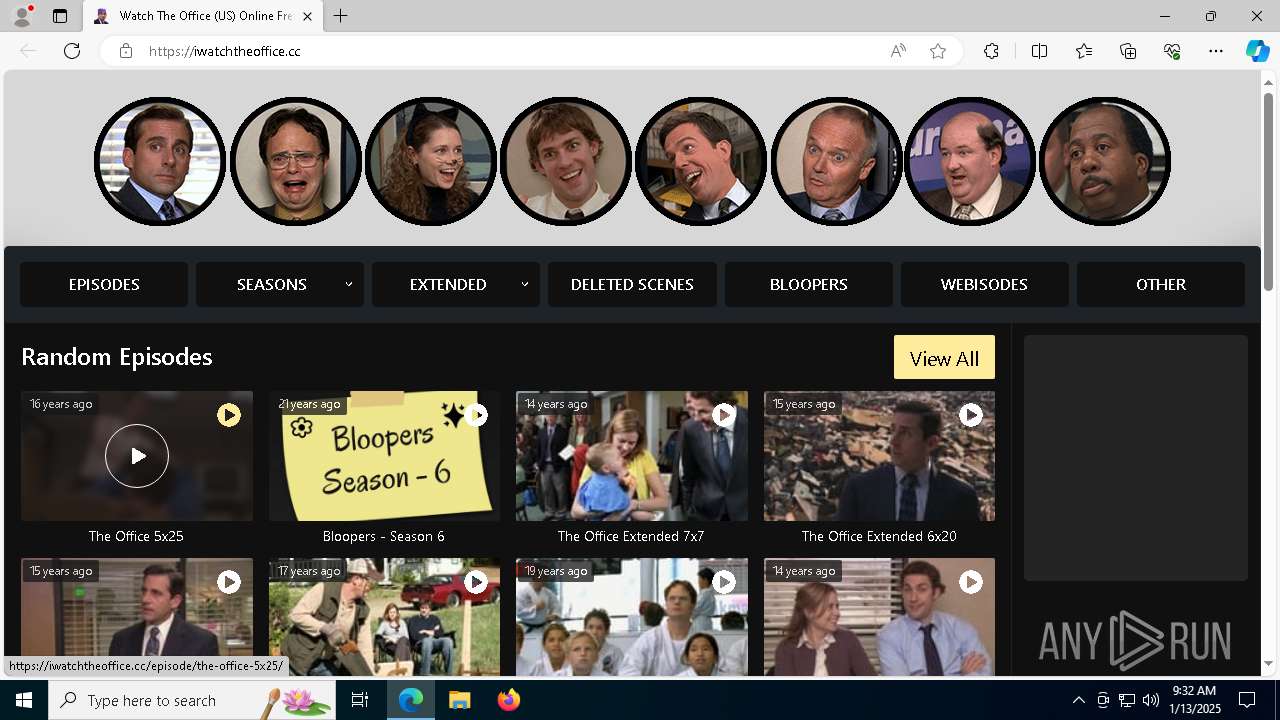Open Task View on taskbar
Image resolution: width=1280 pixels, height=720 pixels.
(x=360, y=700)
